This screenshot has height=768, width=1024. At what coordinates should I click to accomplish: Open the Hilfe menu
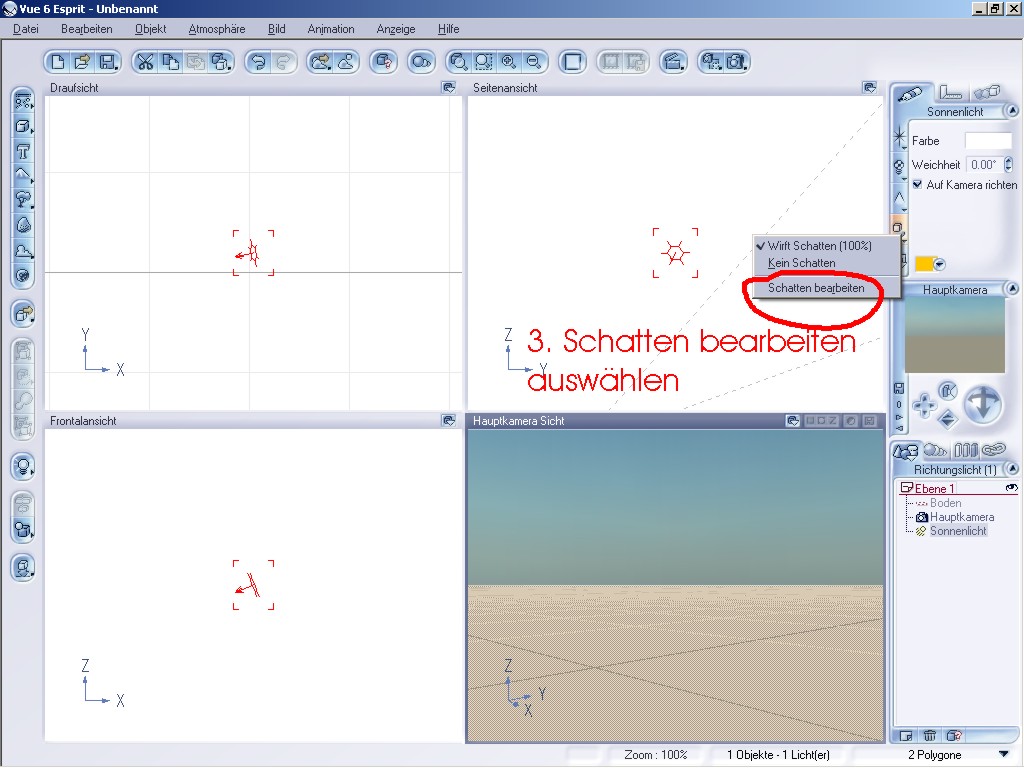coord(449,29)
